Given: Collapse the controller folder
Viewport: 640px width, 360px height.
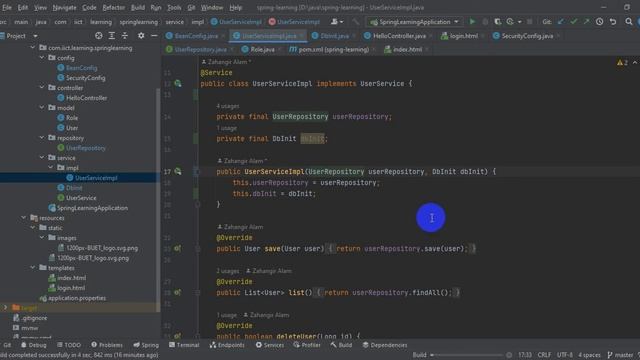Looking at the screenshot, I should click(42, 87).
